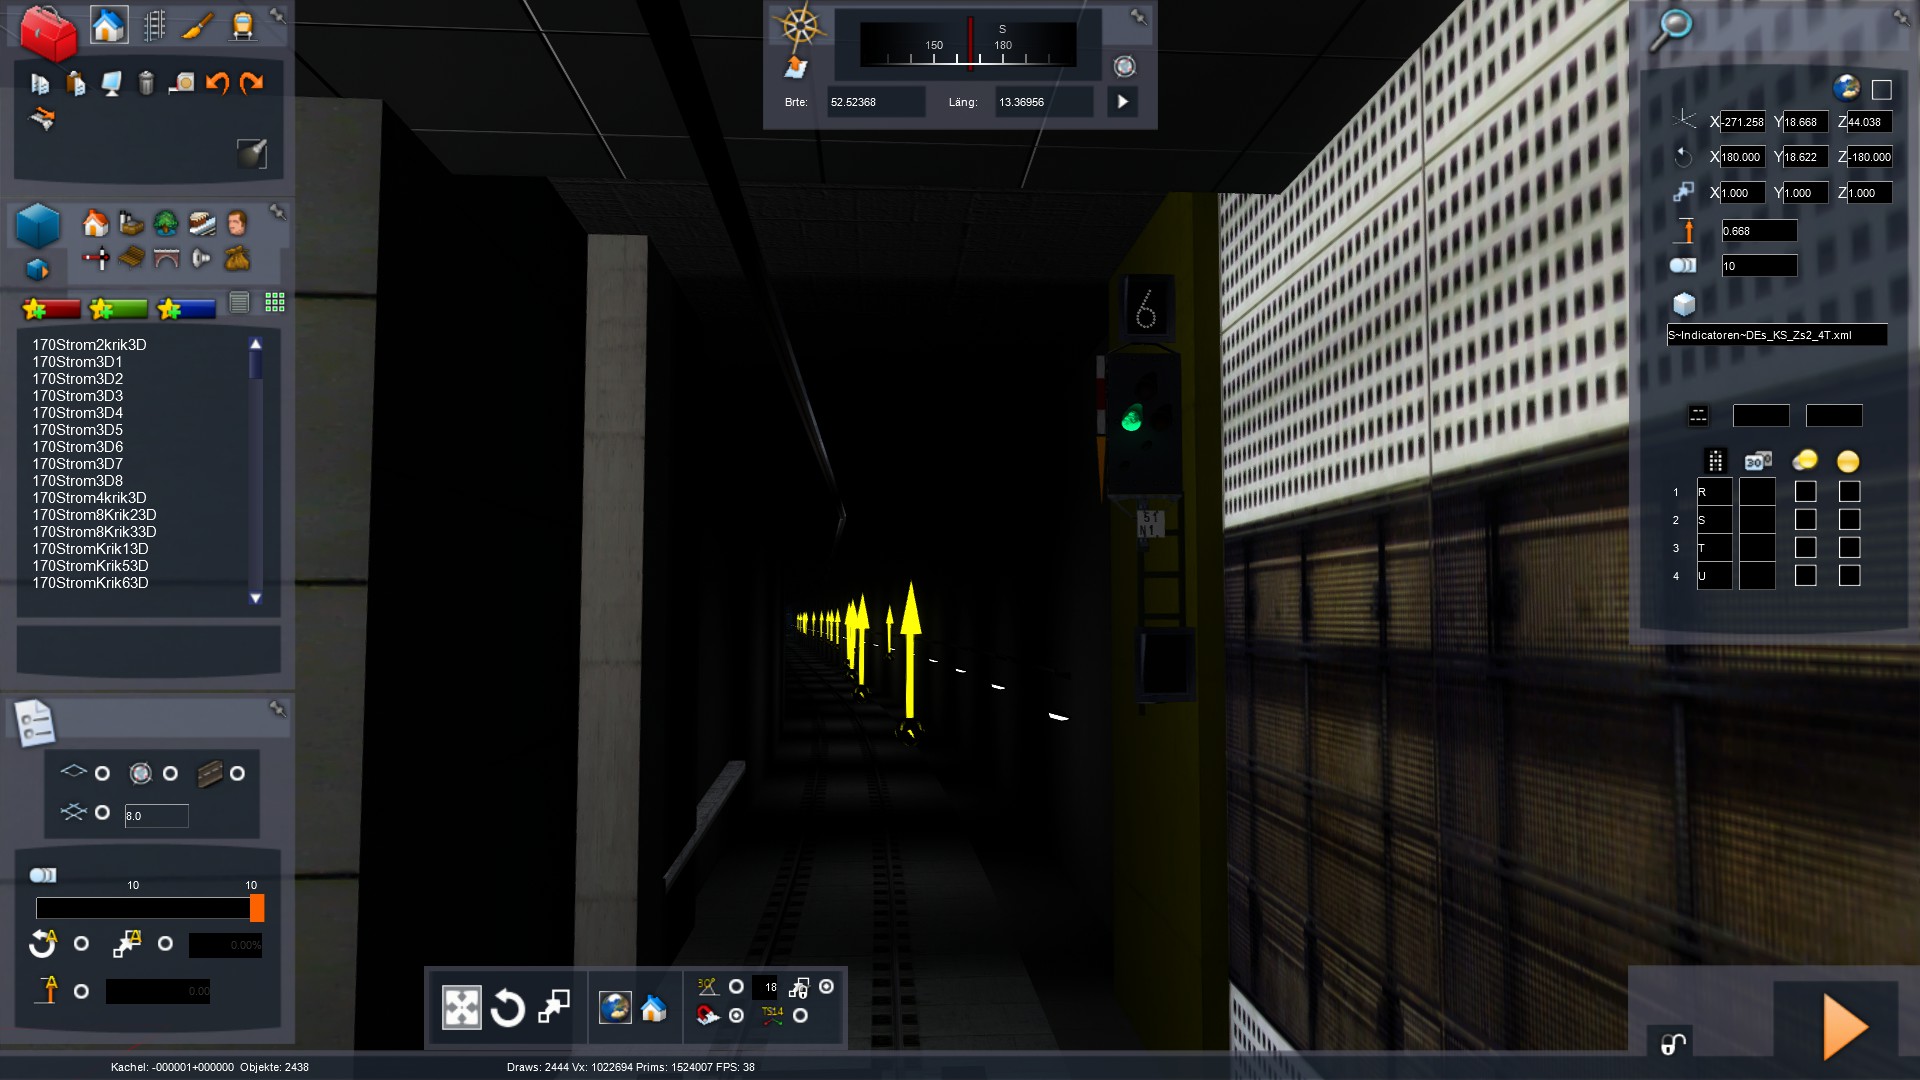1920x1080 pixels.
Task: Click the orange undo arrow
Action: coord(216,83)
